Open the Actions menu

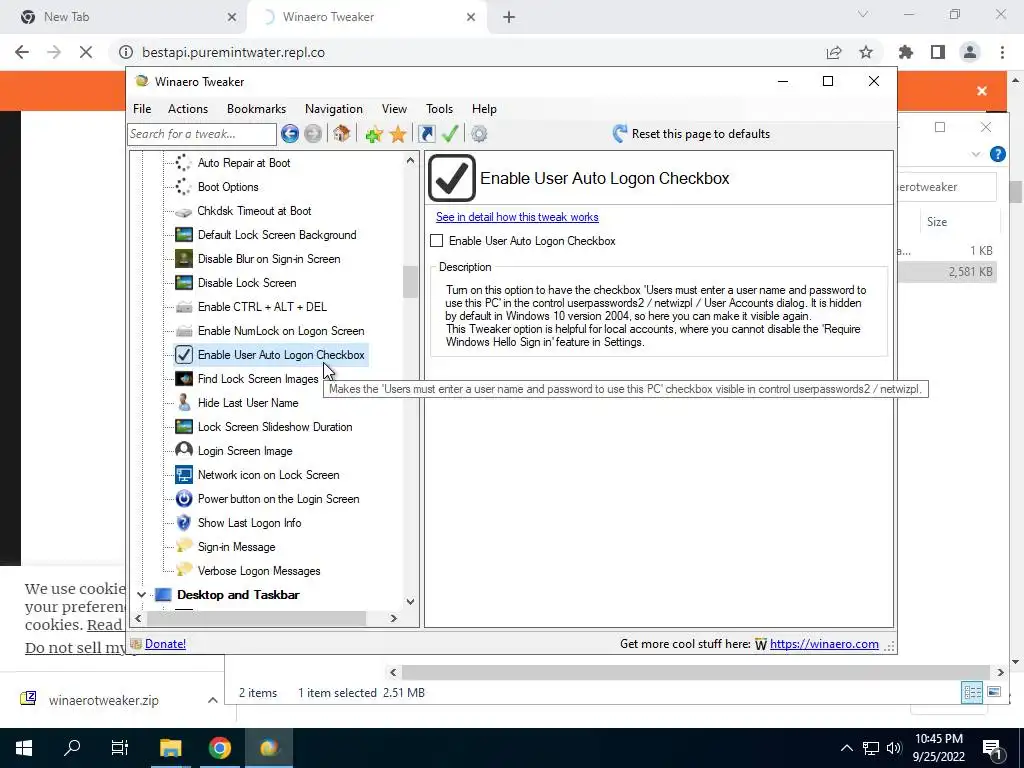(x=187, y=109)
